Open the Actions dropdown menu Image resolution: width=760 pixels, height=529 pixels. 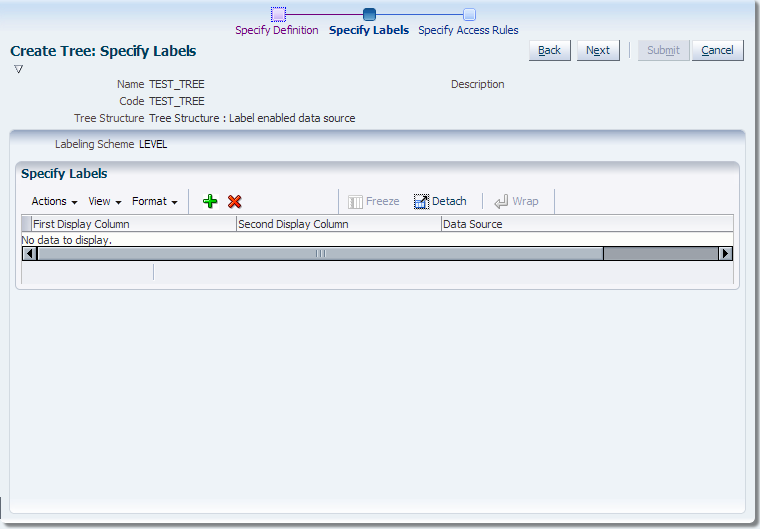coord(54,201)
